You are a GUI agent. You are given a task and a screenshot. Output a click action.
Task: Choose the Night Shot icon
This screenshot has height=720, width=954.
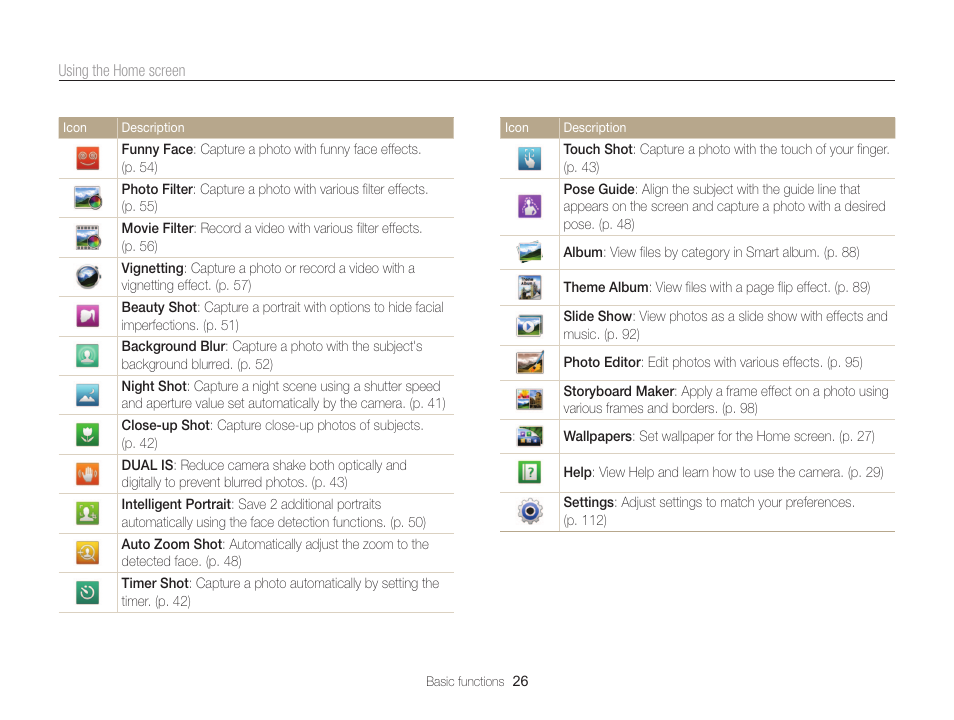88,395
